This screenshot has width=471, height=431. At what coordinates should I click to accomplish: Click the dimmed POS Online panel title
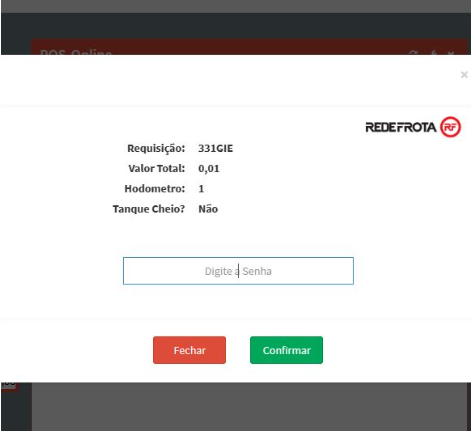tap(76, 52)
